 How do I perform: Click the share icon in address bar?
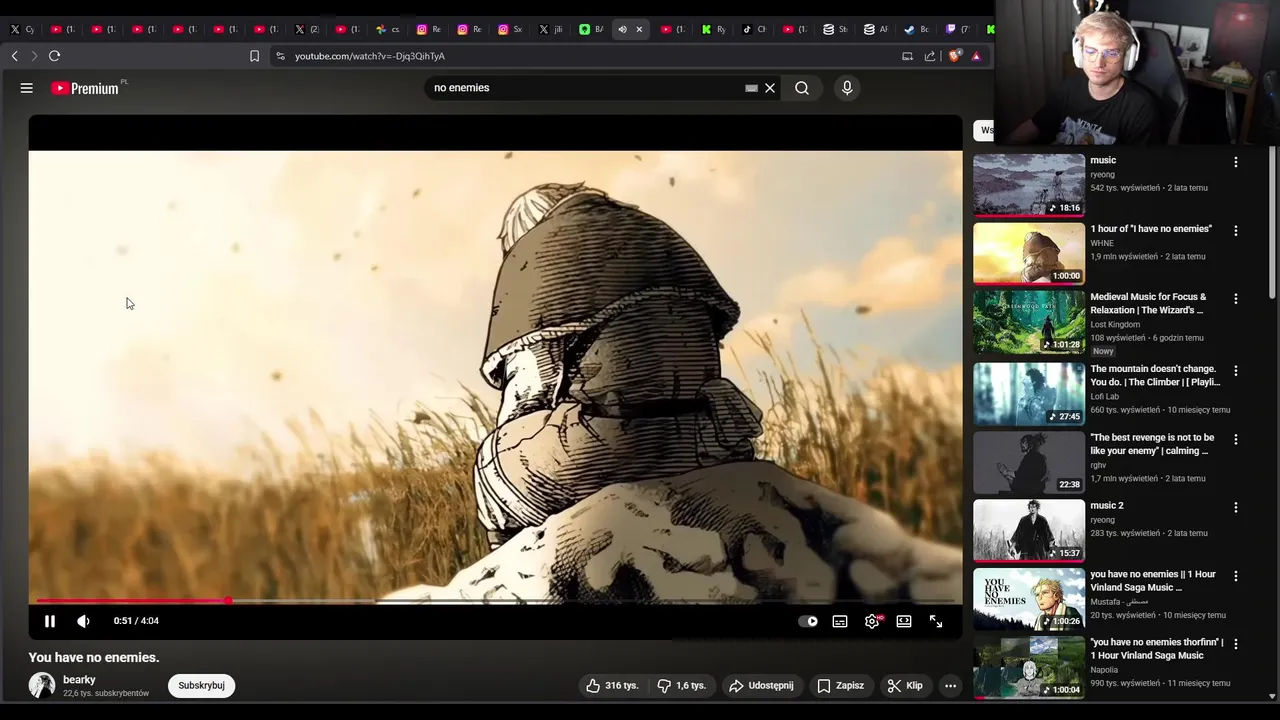[x=930, y=56]
